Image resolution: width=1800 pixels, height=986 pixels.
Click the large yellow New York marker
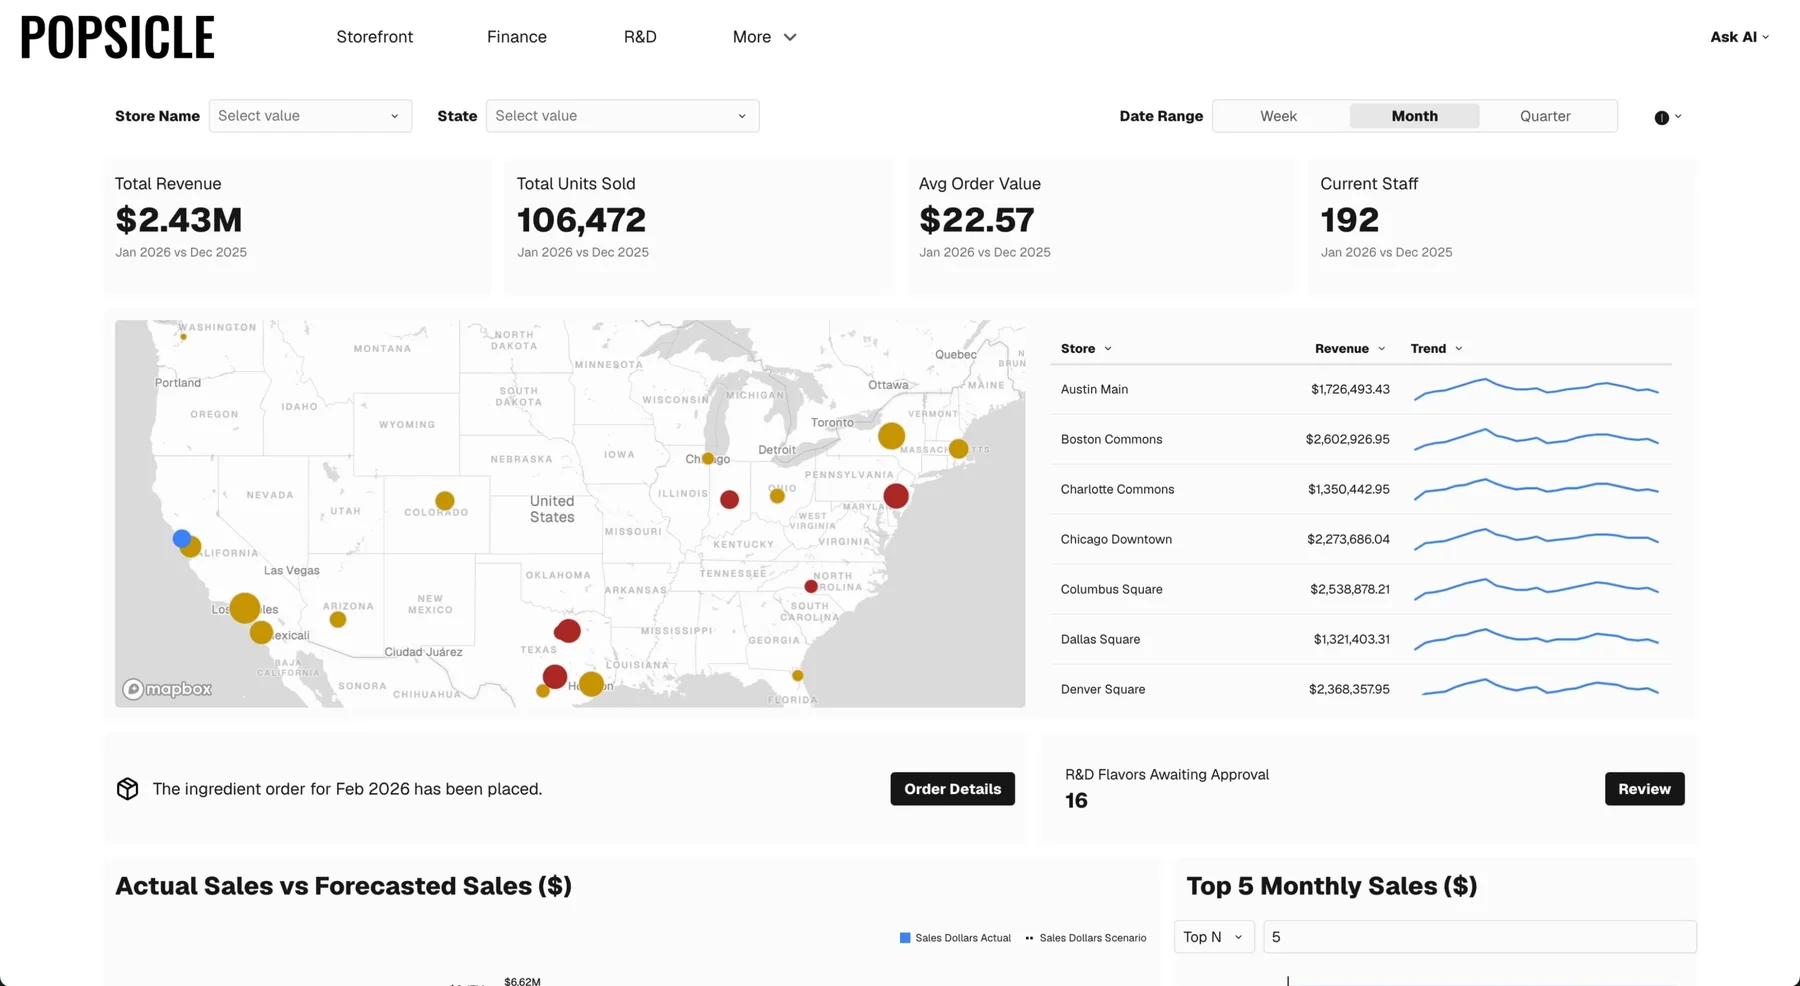pyautogui.click(x=891, y=436)
